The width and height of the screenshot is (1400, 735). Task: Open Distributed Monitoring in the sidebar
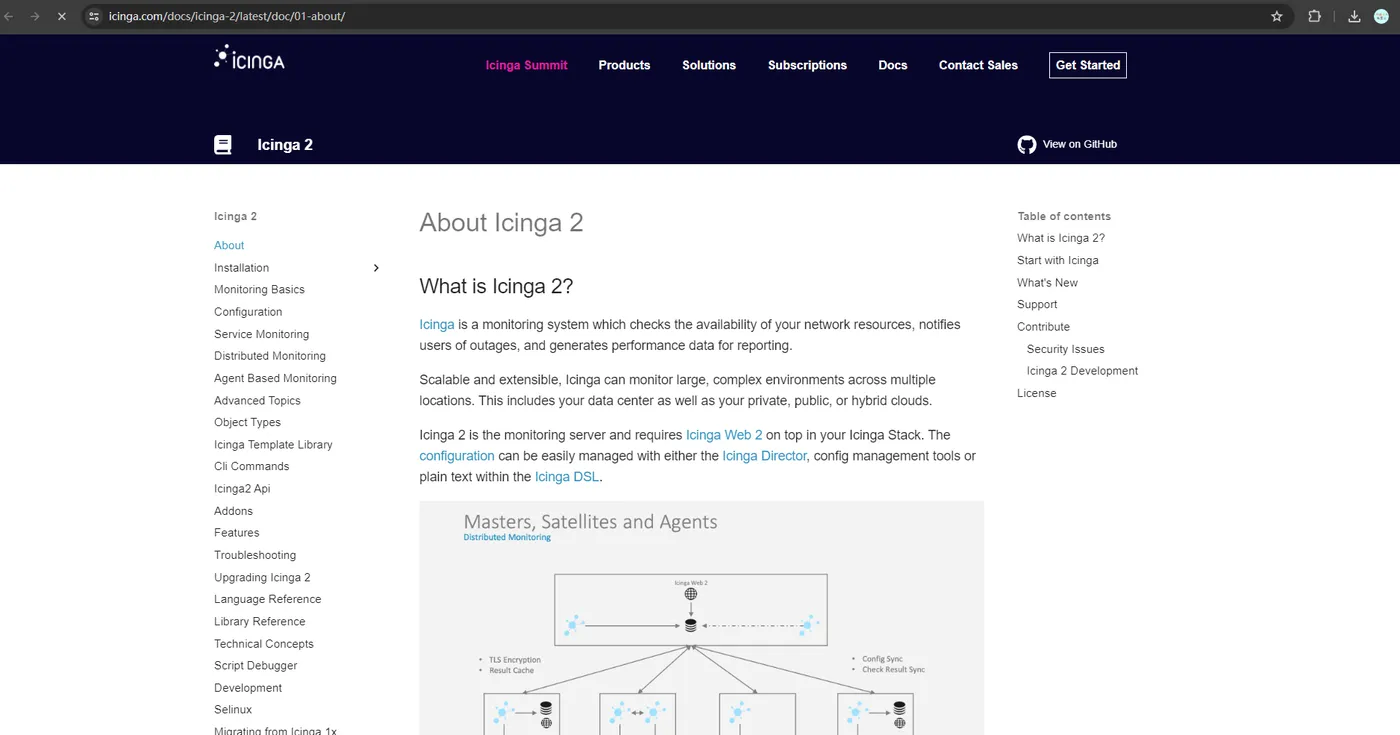tap(270, 356)
